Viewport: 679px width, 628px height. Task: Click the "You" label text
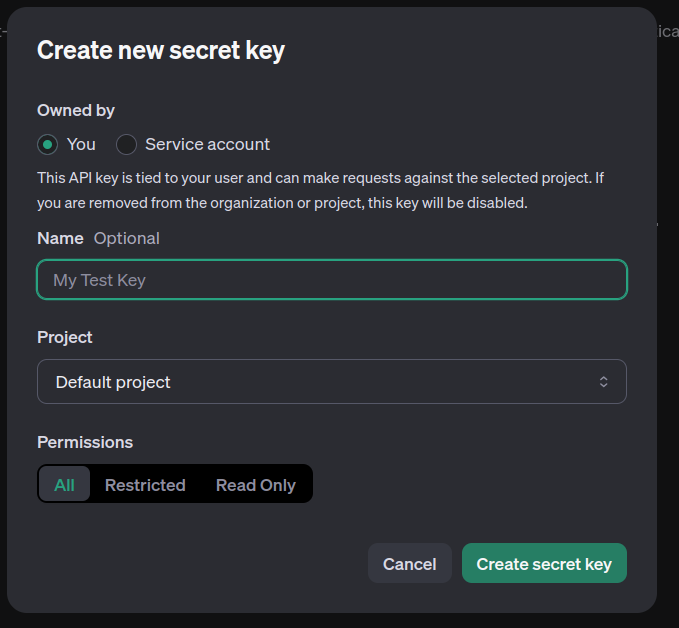pyautogui.click(x=81, y=144)
